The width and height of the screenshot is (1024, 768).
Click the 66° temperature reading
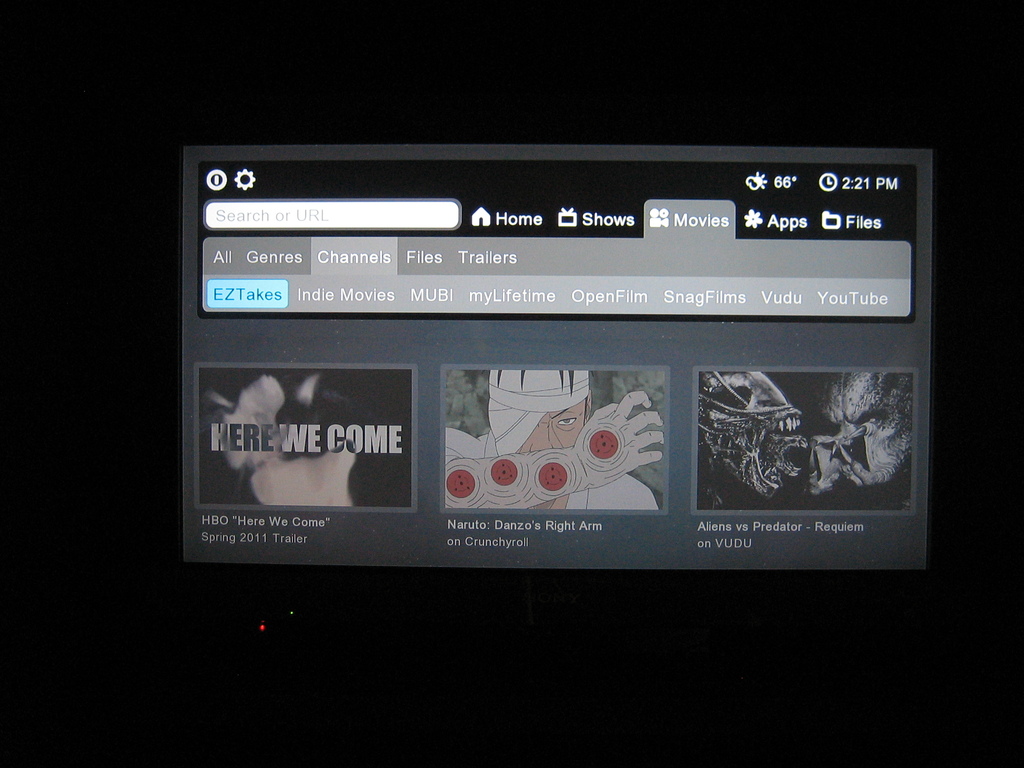(785, 182)
